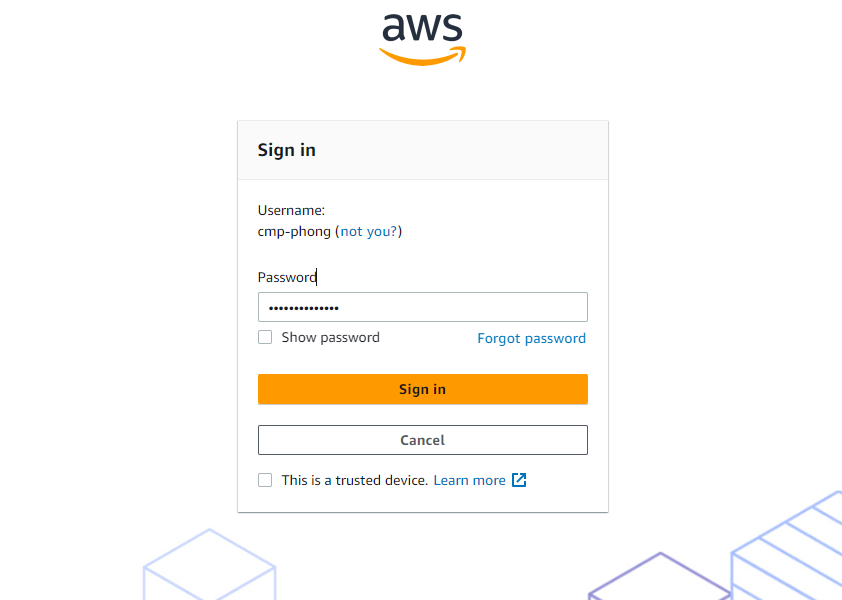
Task: Click the 'This is a trusted device.' label
Action: point(354,480)
